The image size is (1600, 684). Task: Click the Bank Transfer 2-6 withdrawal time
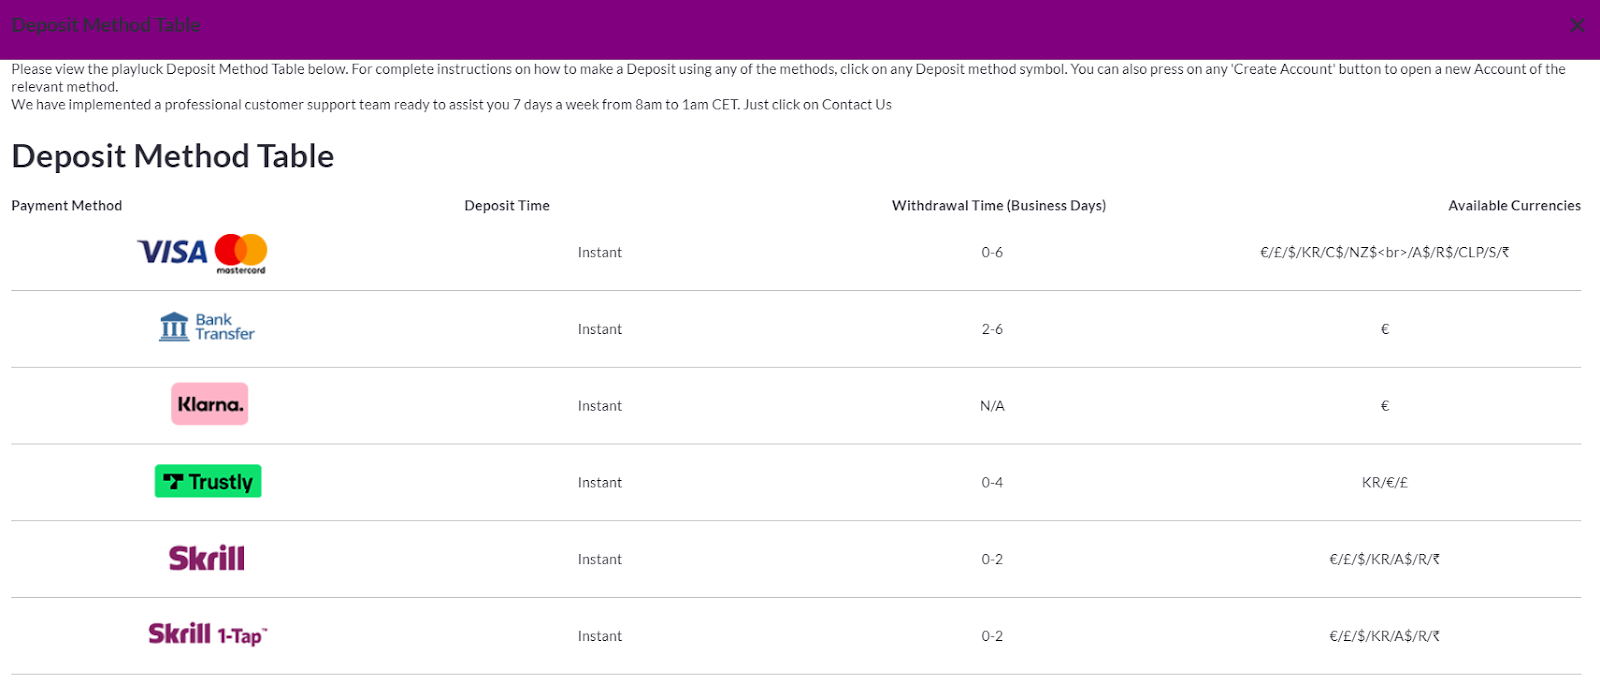coord(992,329)
